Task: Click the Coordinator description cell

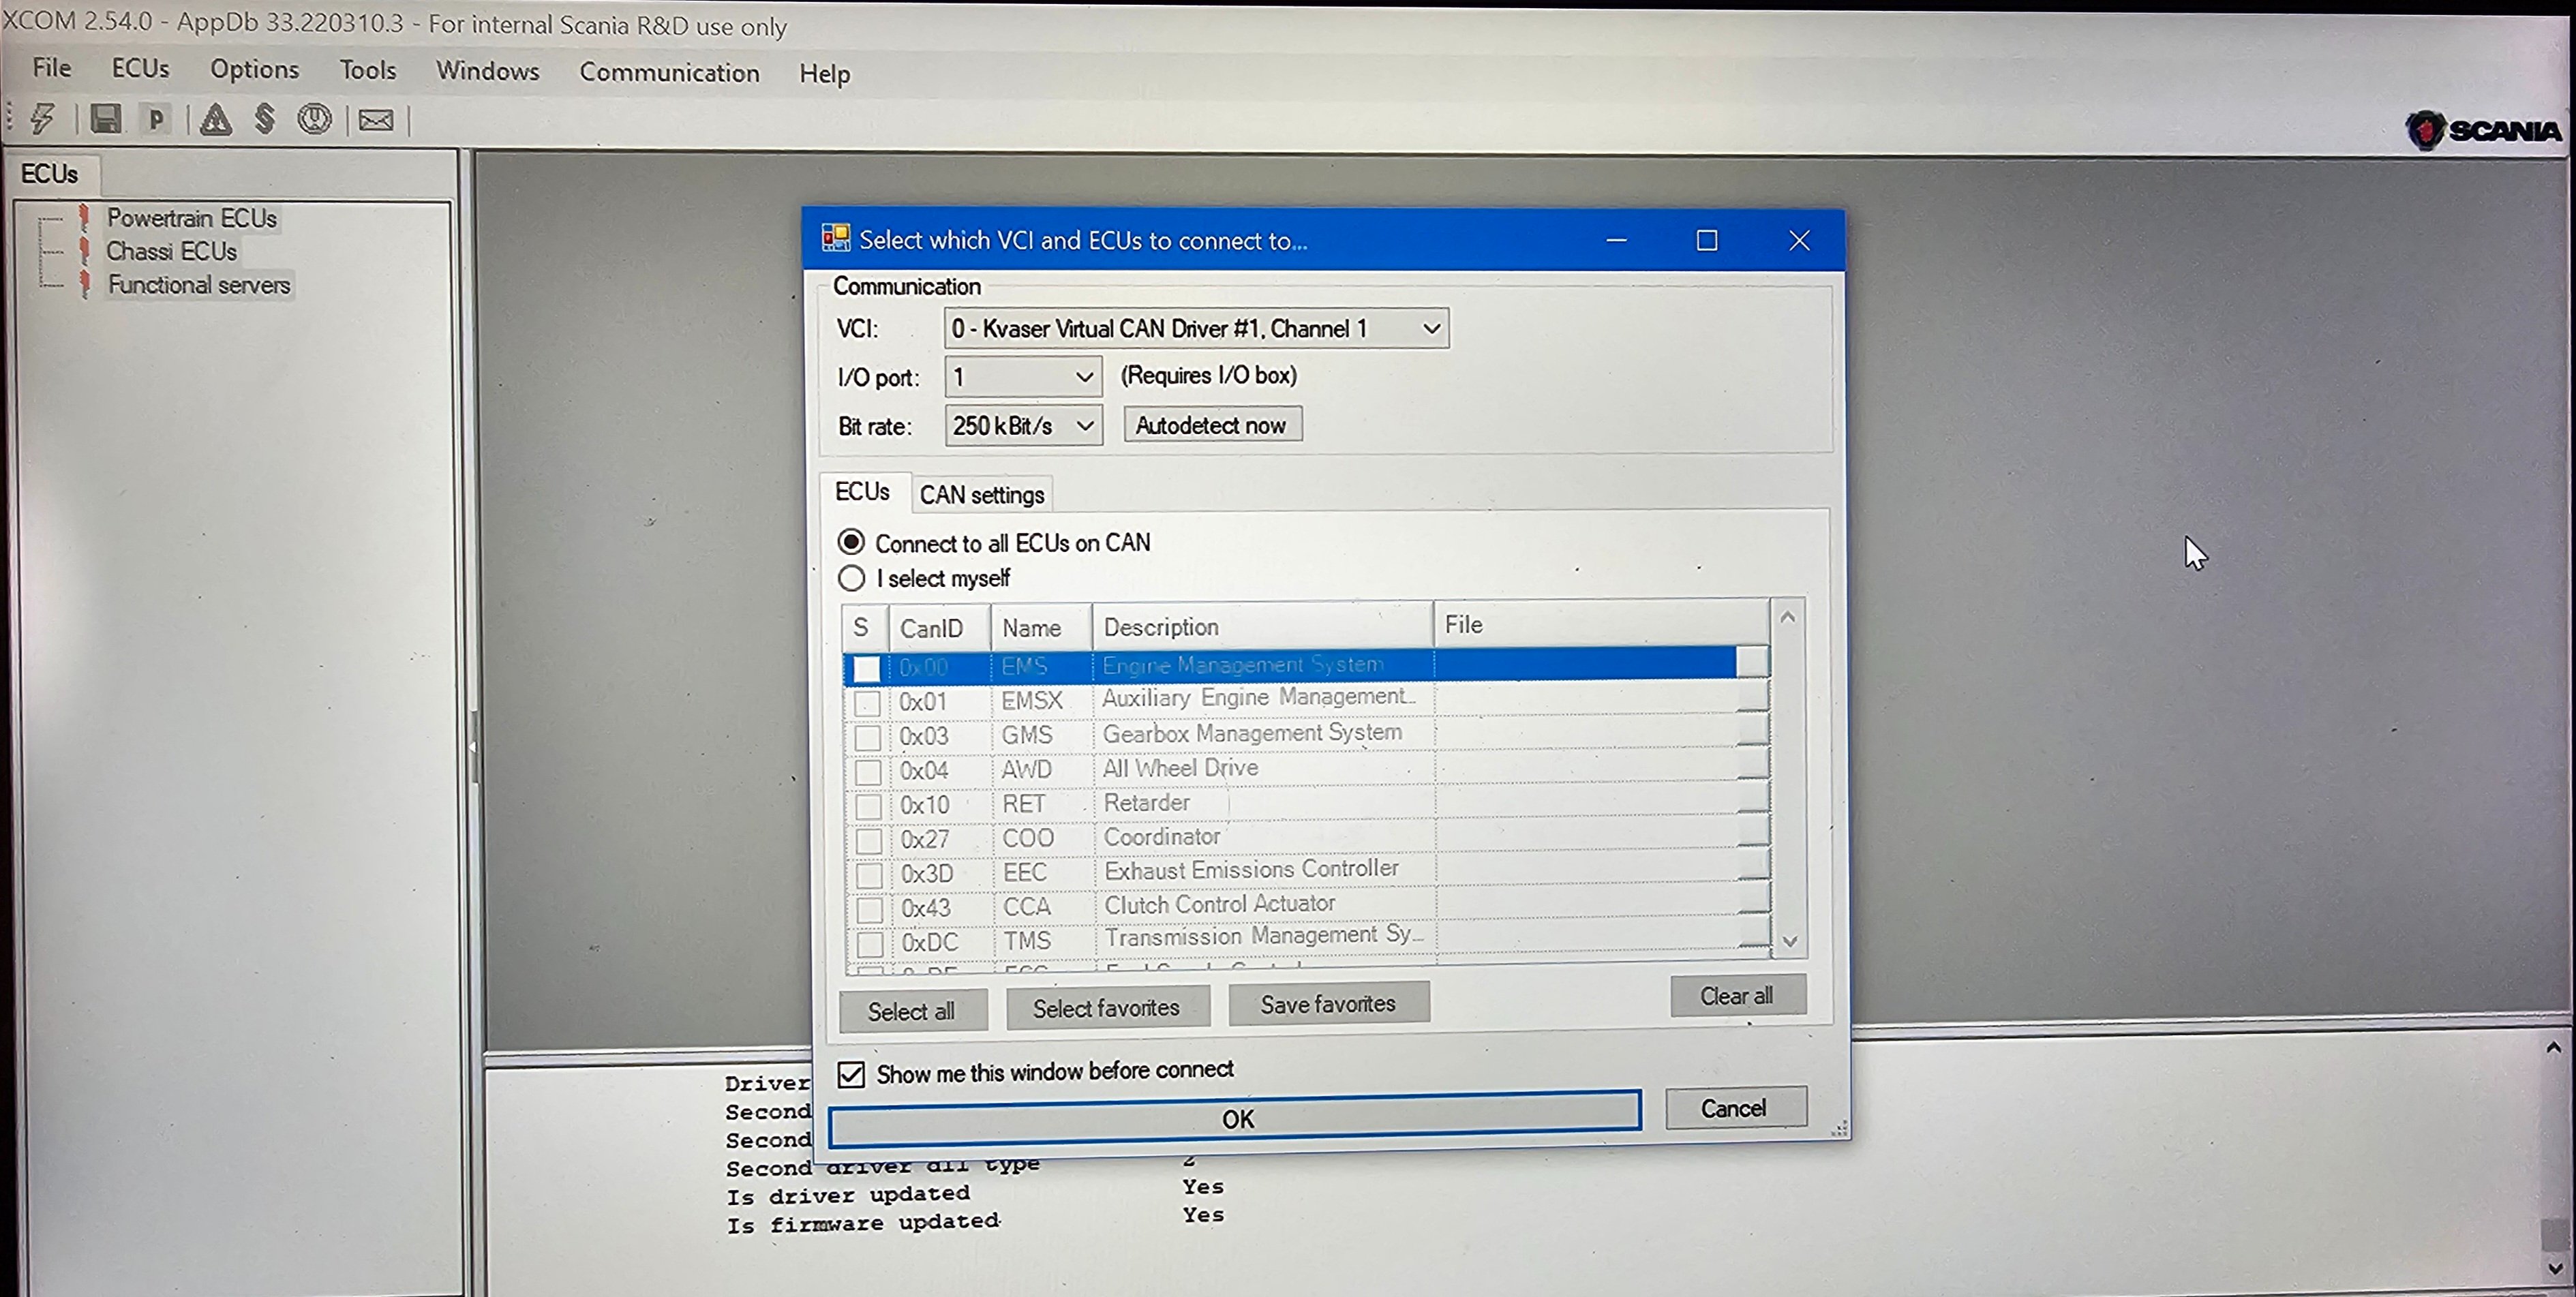Action: [x=1263, y=836]
